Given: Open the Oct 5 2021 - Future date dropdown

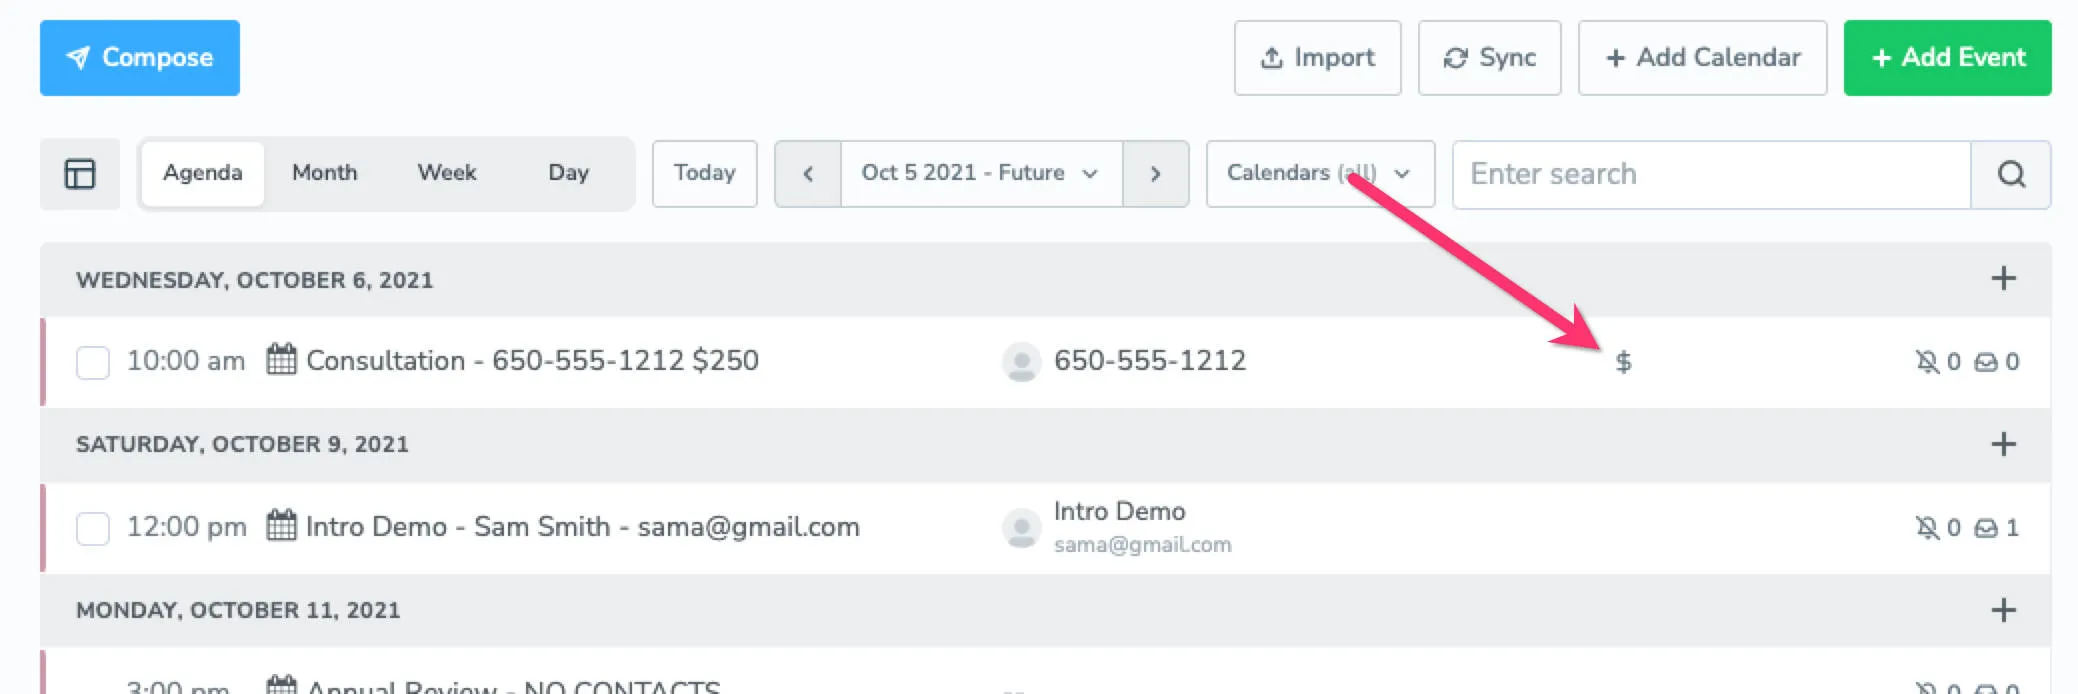Looking at the screenshot, I should 977,173.
